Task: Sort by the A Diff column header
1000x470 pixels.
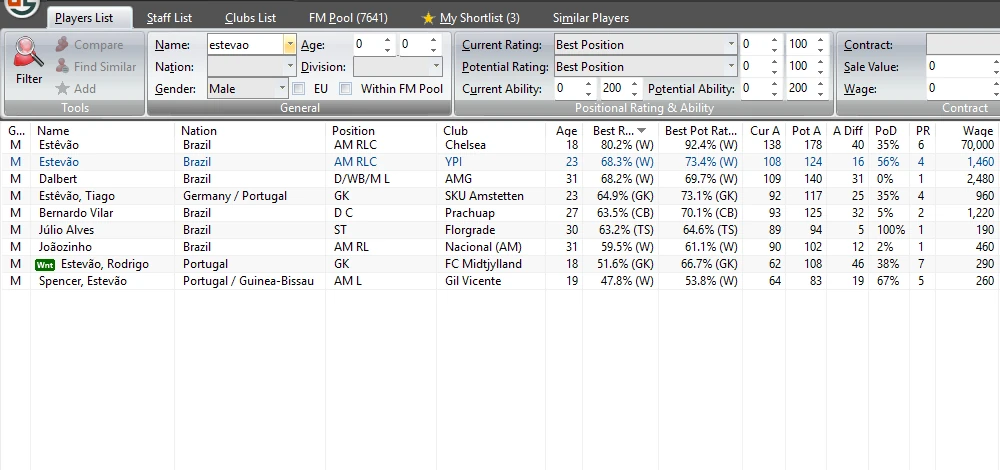Action: pyautogui.click(x=848, y=131)
